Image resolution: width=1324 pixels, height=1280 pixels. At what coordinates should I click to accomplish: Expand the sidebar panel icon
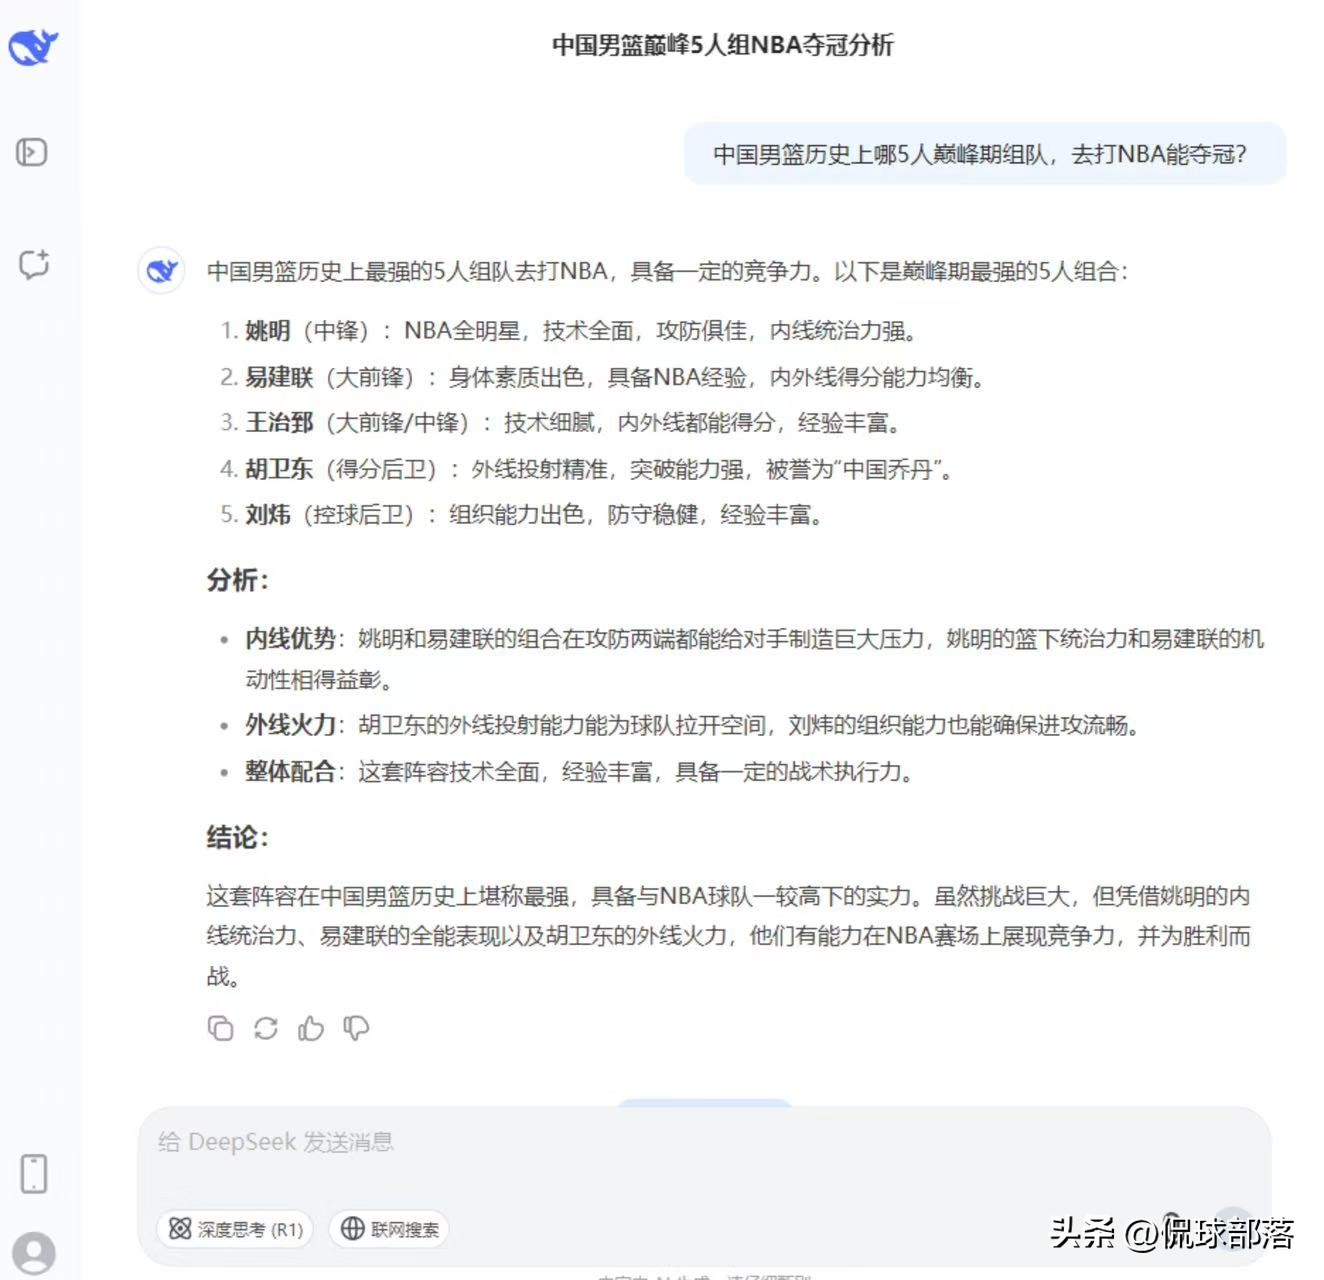(x=32, y=152)
